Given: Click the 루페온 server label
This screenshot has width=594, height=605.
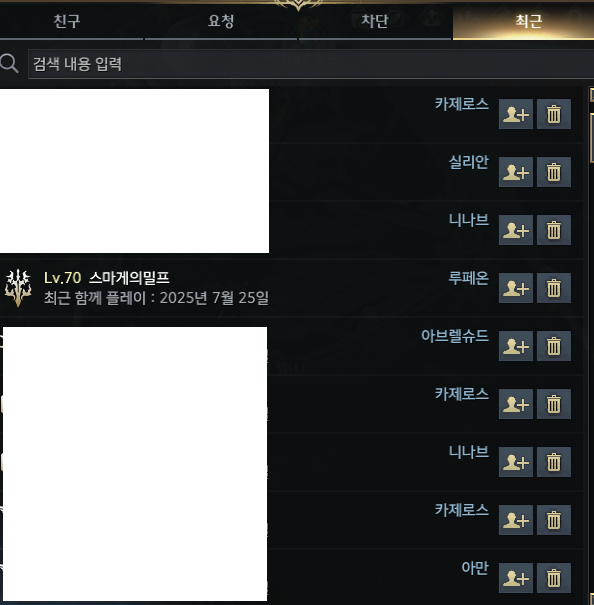Looking at the screenshot, I should click(469, 278).
